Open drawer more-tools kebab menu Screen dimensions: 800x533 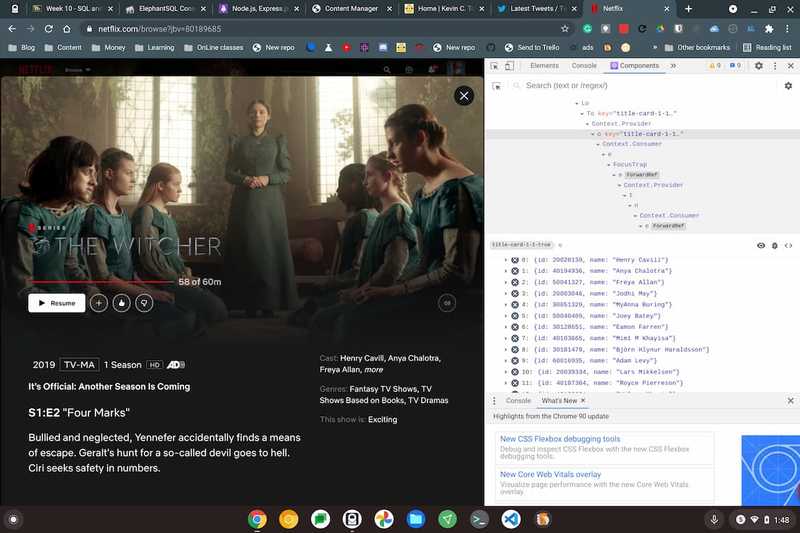tap(494, 401)
